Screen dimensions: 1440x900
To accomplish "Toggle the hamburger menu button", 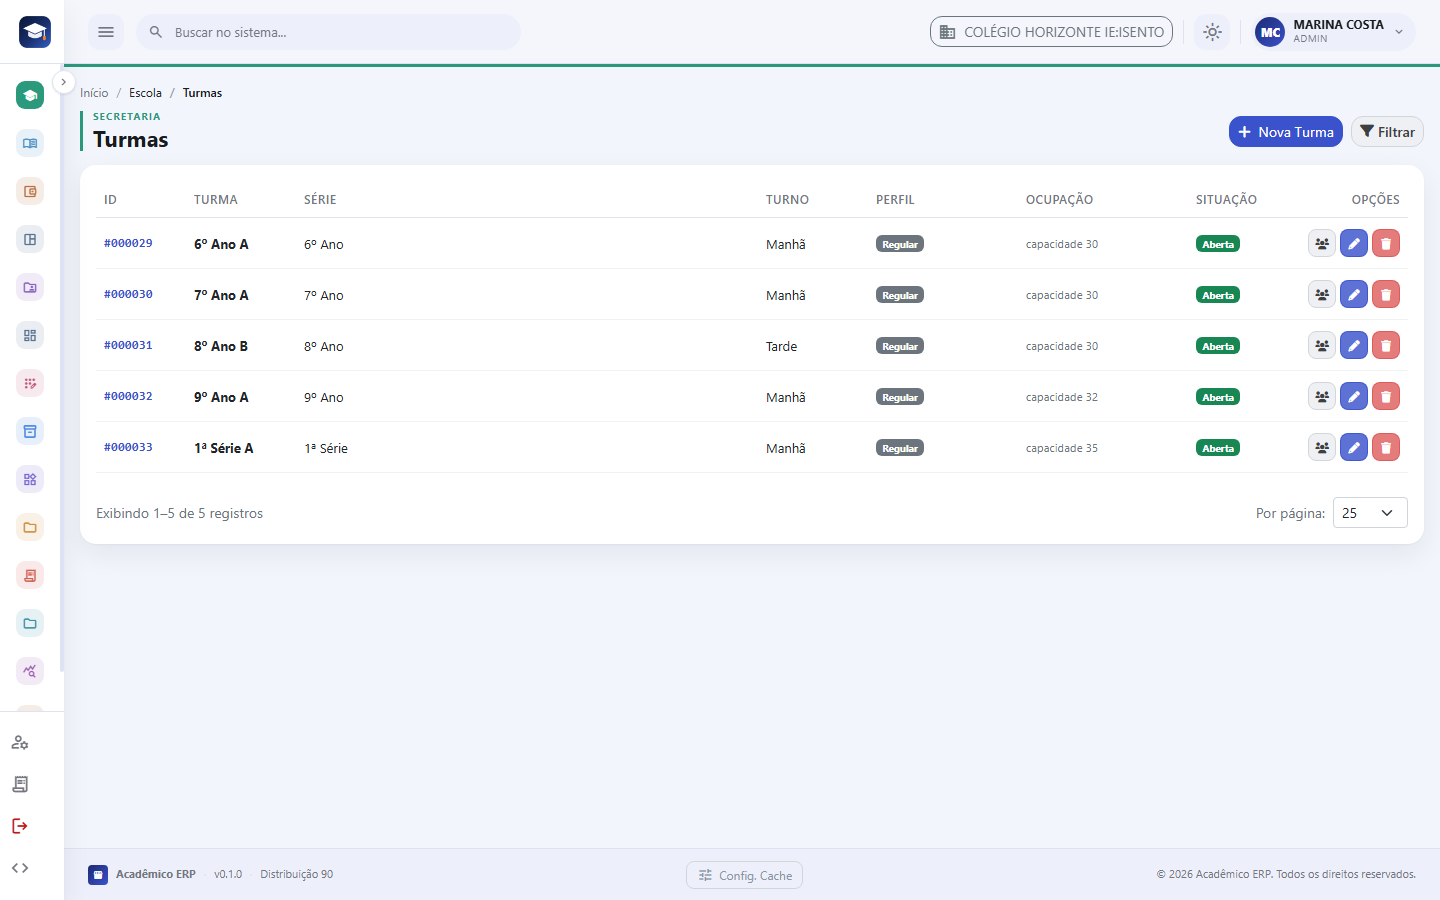I will pyautogui.click(x=106, y=32).
